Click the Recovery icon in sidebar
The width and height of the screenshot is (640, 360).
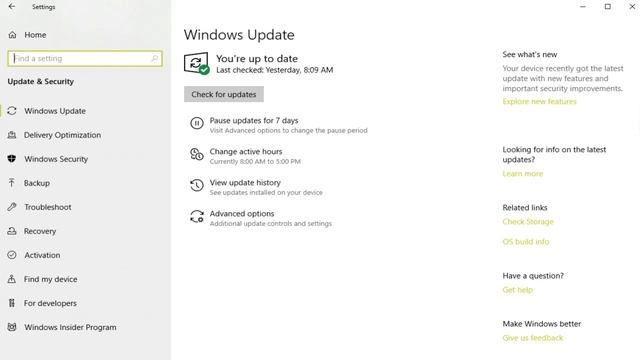[x=12, y=231]
